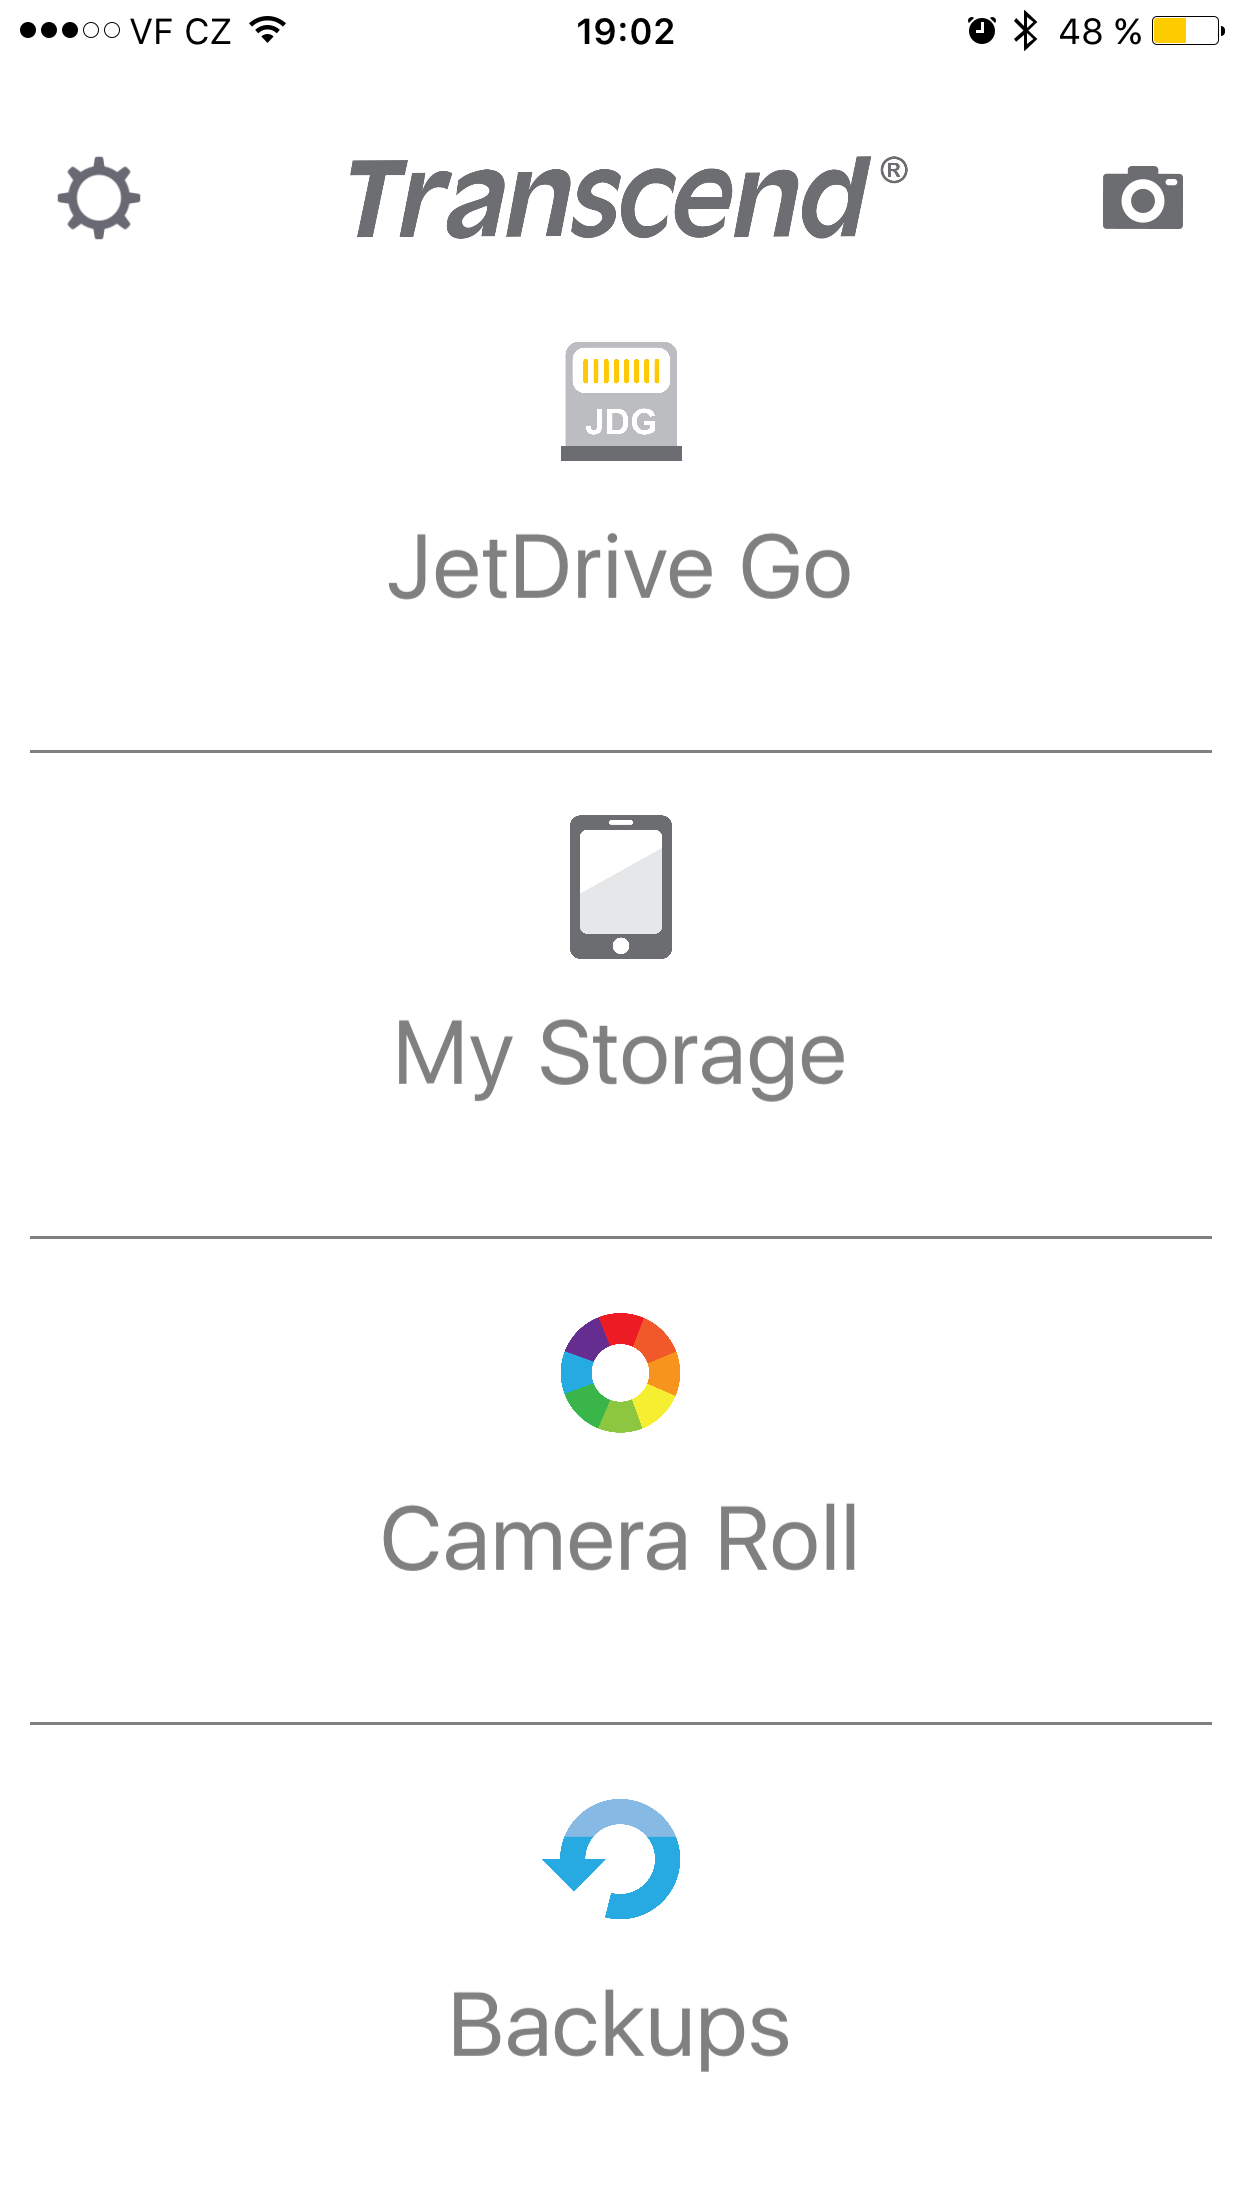Tap the 48 % battery percentage text

(1099, 31)
